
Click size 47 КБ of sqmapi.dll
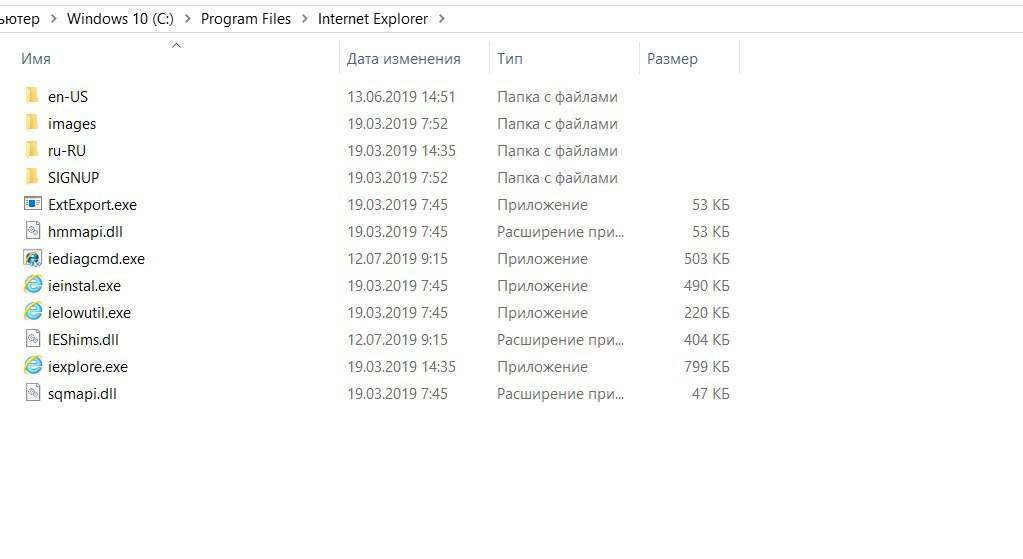[x=710, y=394]
